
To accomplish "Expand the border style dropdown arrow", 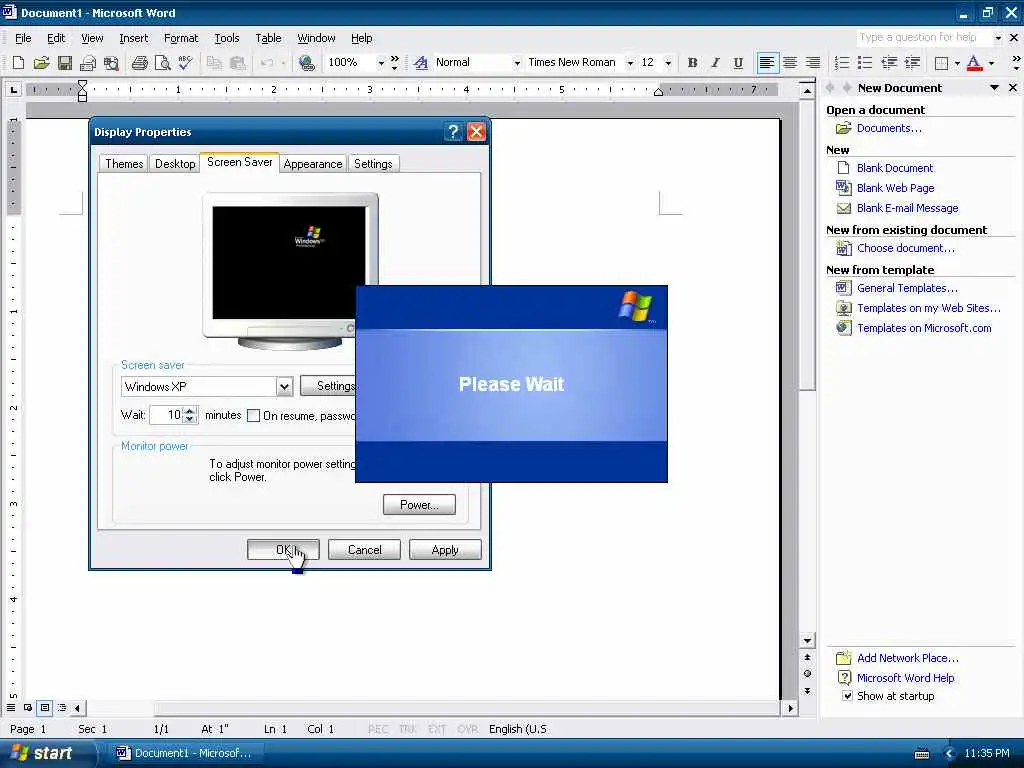I will coord(957,63).
